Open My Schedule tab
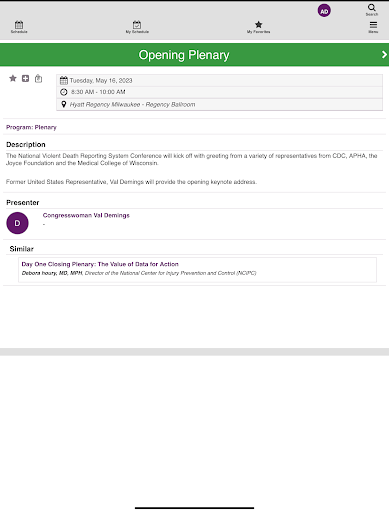 (x=137, y=27)
